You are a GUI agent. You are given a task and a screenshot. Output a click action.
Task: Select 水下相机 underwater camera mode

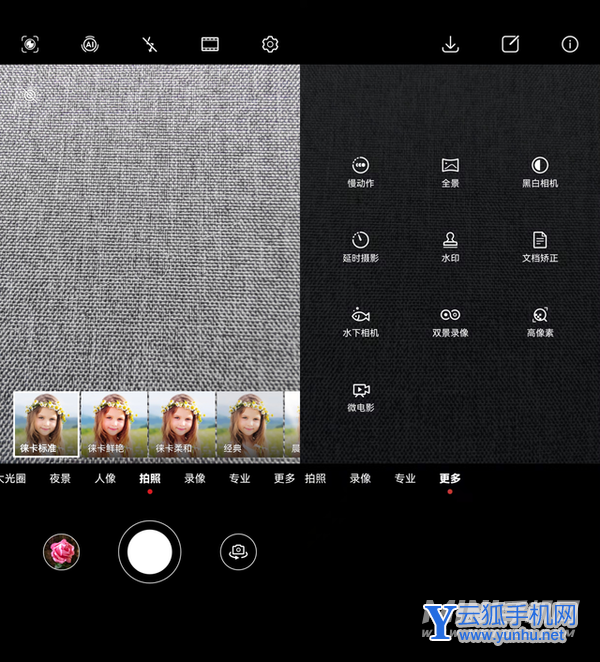point(360,320)
